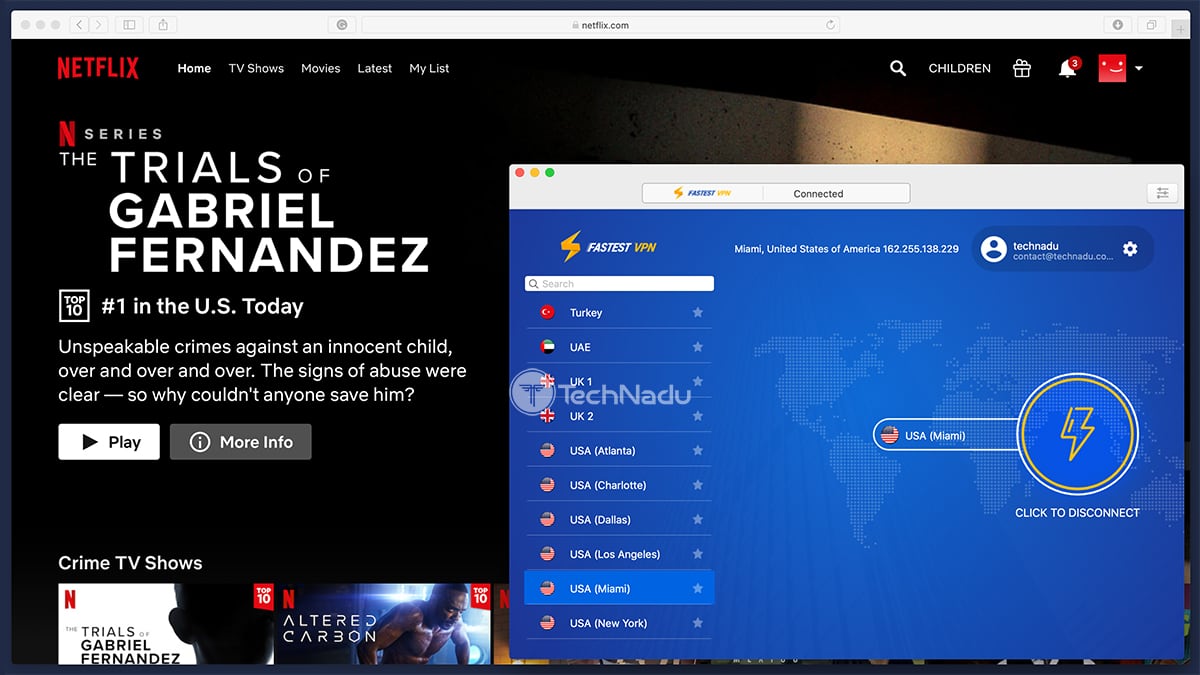
Task: Click the FastestVPN logo in panel
Action: coord(609,247)
